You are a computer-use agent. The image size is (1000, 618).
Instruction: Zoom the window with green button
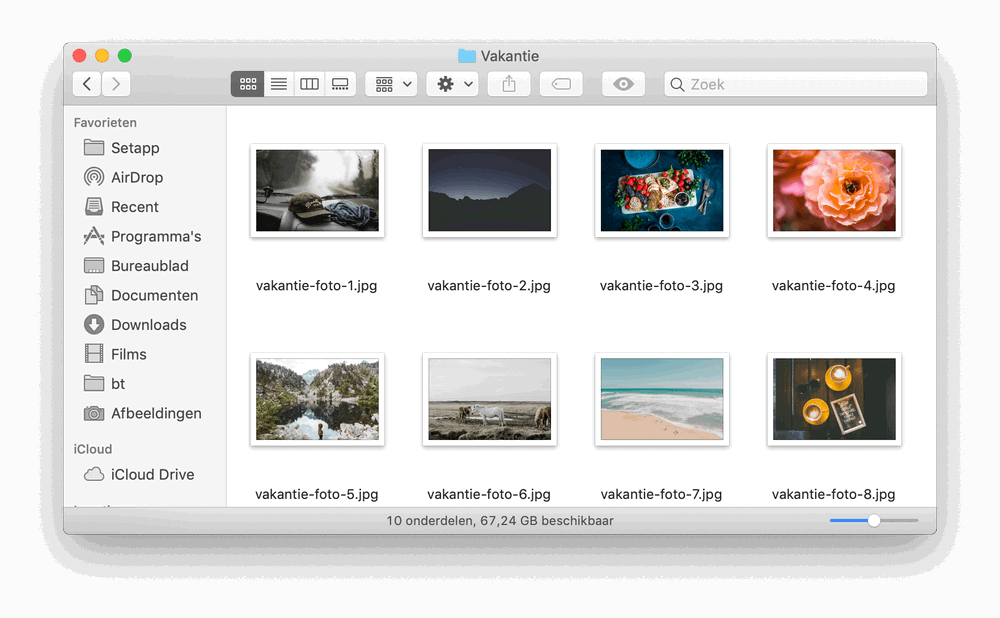point(125,55)
